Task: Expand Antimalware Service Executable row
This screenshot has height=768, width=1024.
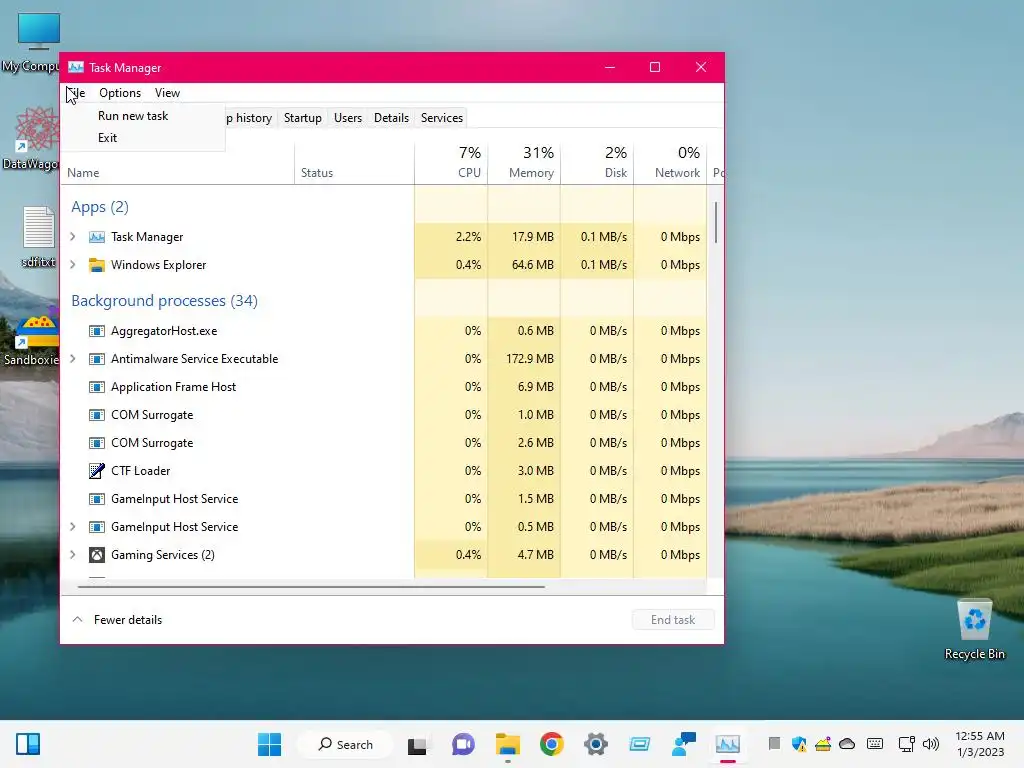Action: click(x=73, y=359)
